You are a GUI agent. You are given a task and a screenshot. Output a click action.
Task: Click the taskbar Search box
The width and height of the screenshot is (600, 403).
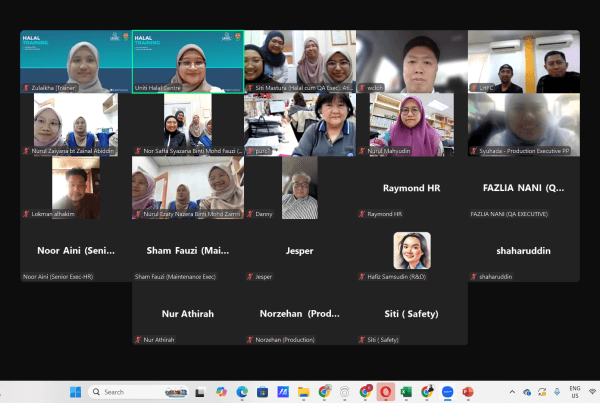(x=139, y=392)
